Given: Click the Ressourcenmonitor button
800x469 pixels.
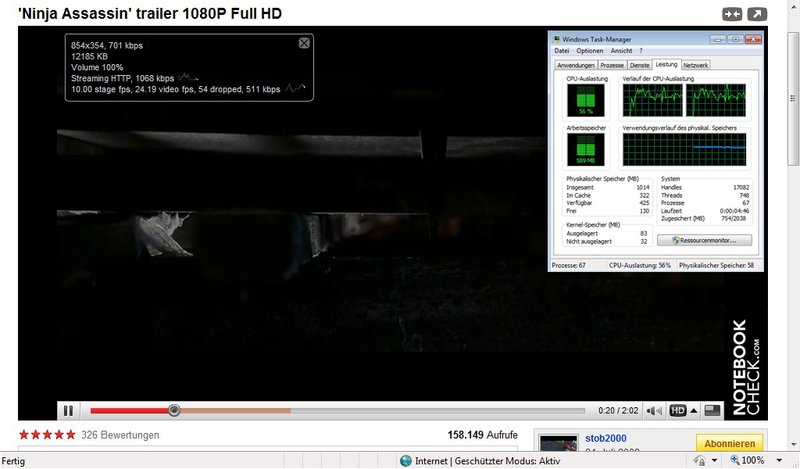Looking at the screenshot, I should pos(704,240).
